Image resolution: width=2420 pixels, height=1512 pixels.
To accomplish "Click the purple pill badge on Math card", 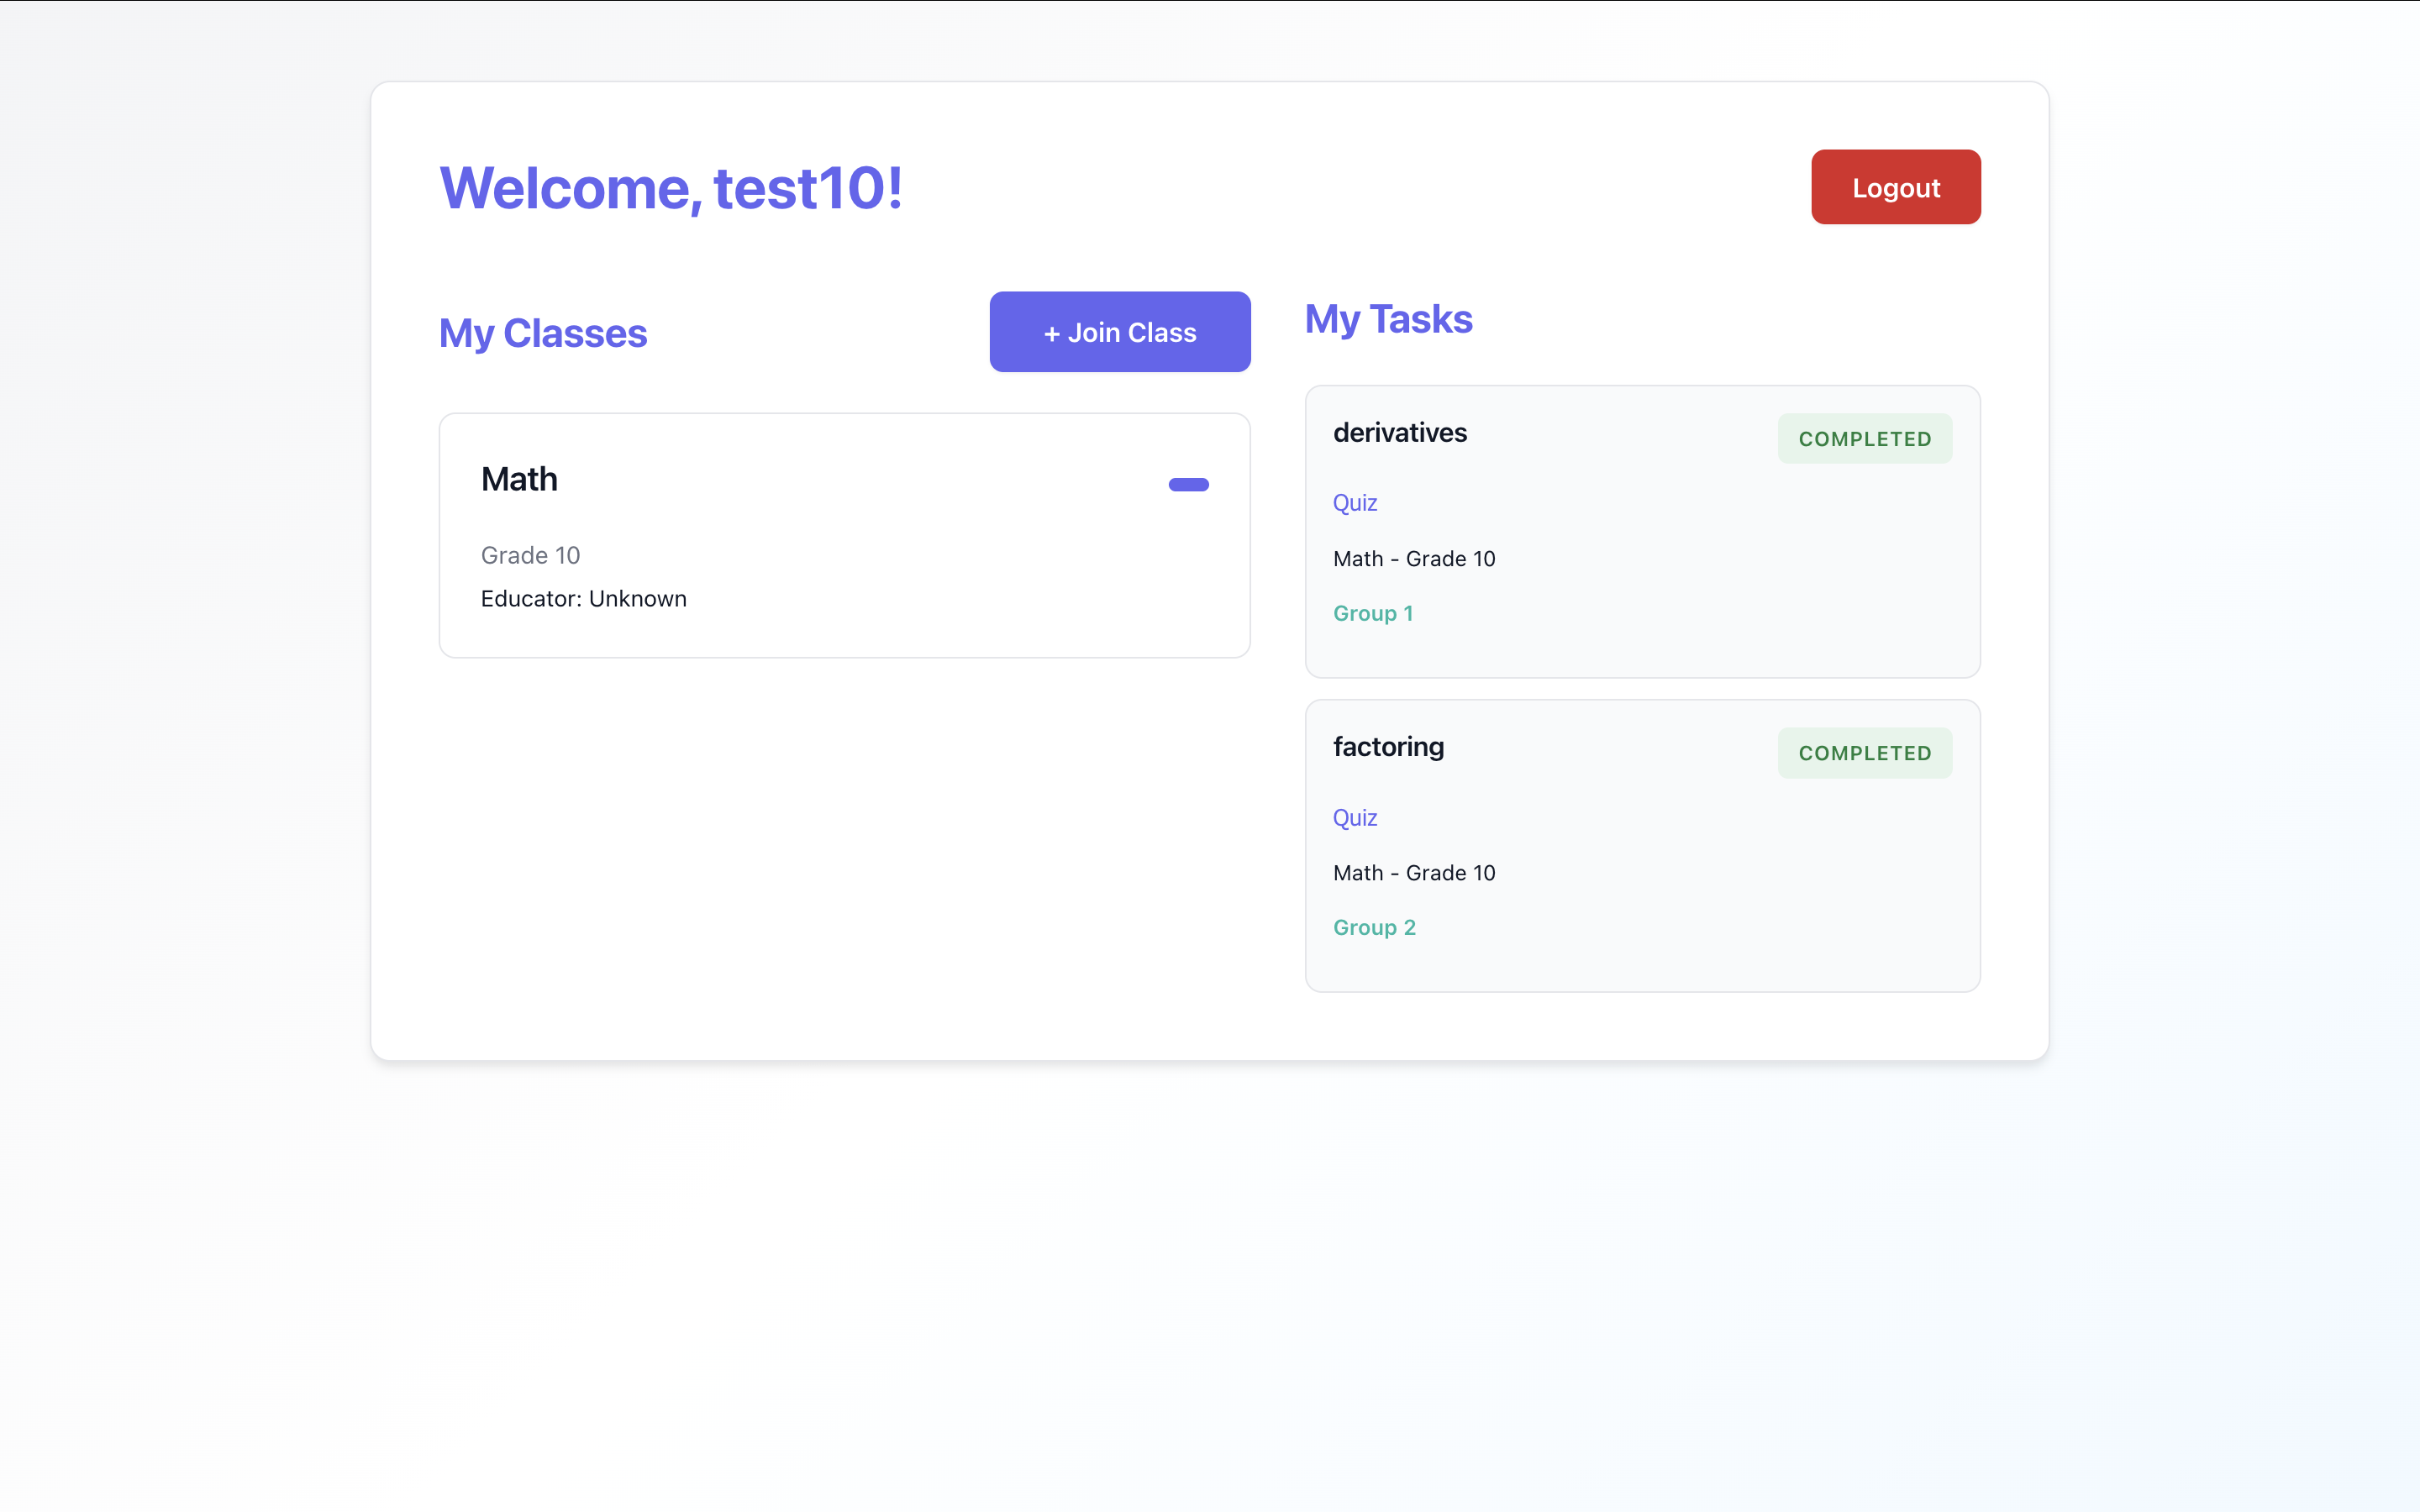I will (1188, 485).
